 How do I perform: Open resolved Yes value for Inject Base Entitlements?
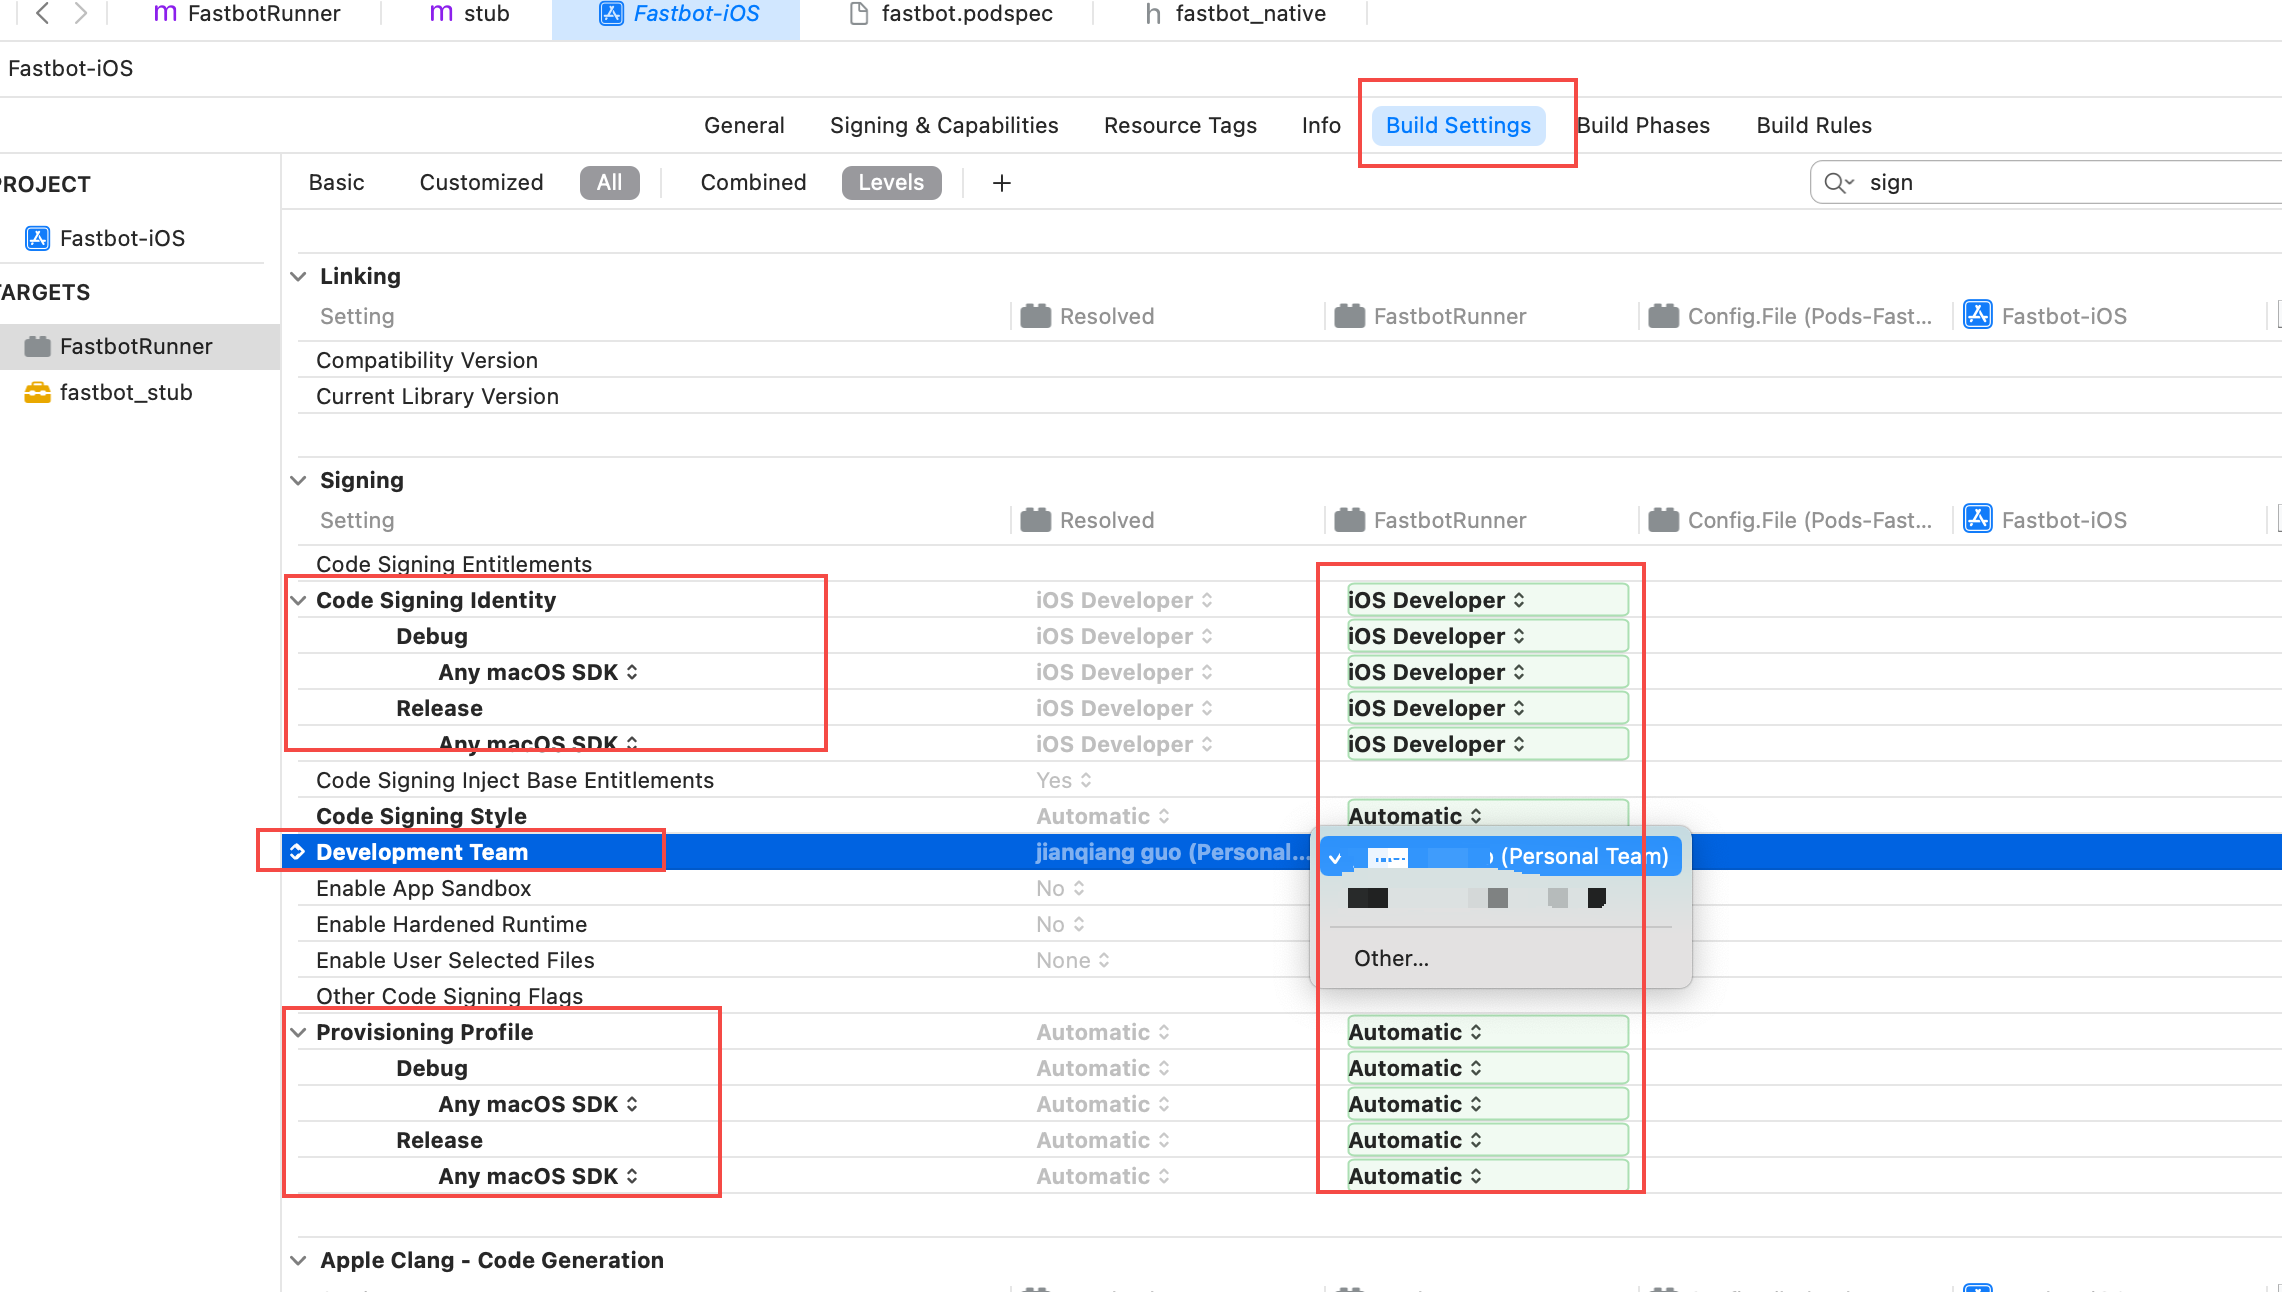click(x=1063, y=780)
